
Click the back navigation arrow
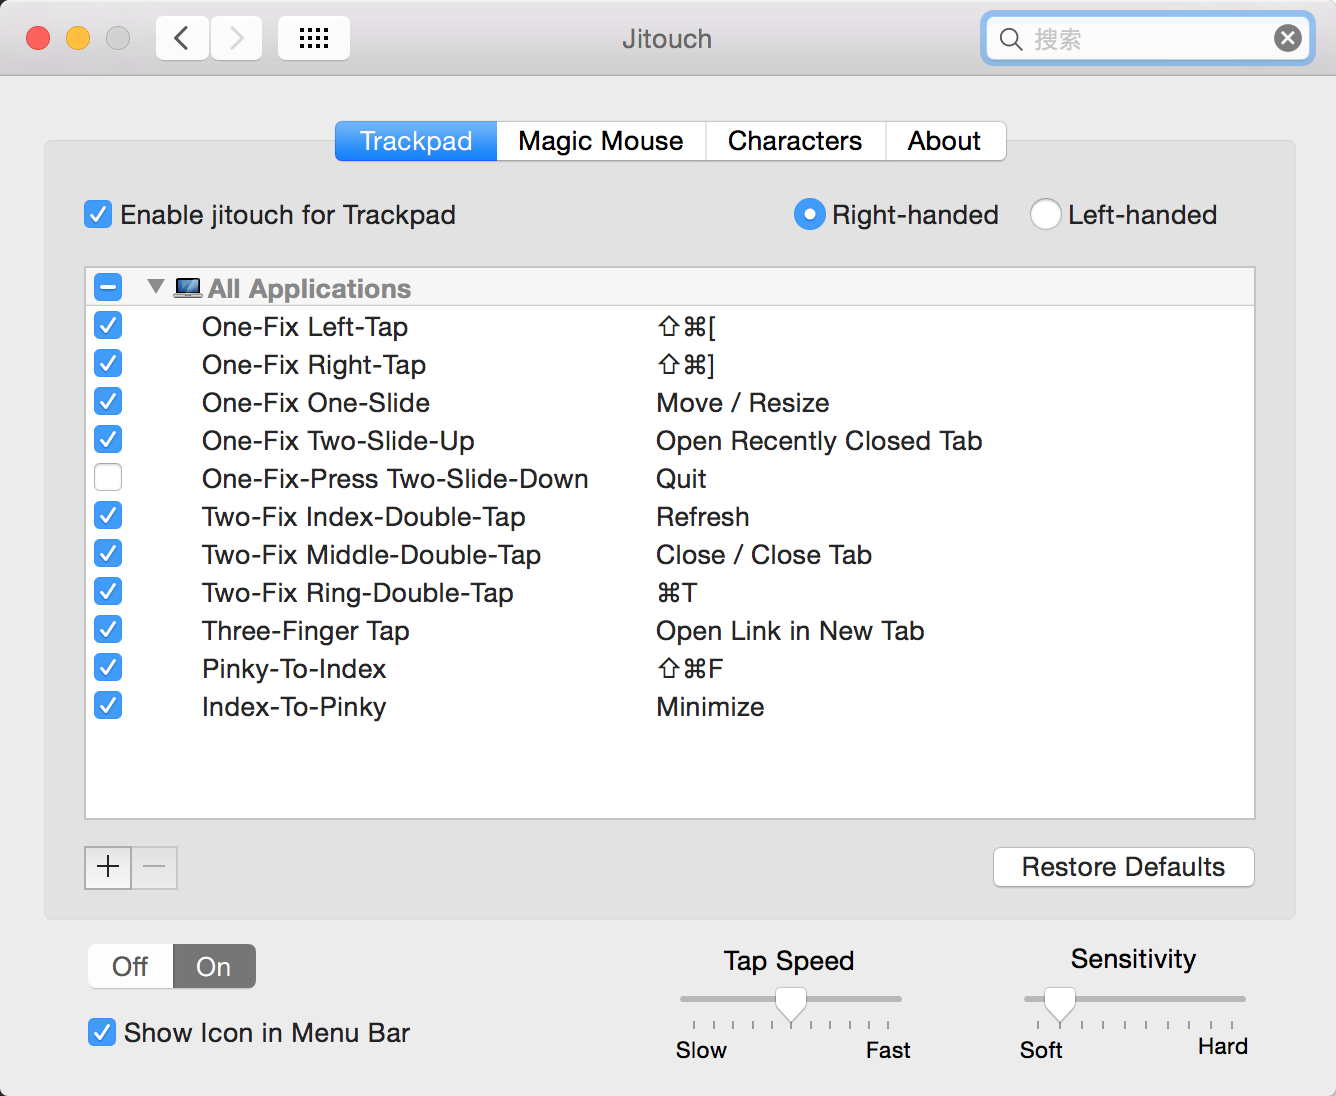pos(182,39)
